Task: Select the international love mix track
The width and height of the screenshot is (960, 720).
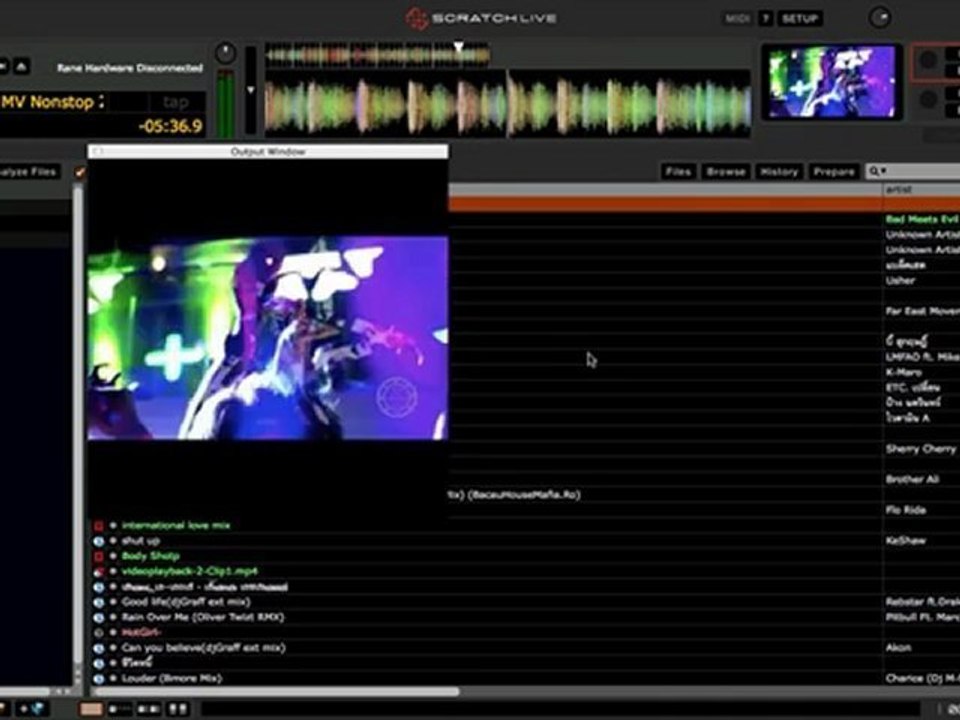Action: (x=176, y=525)
